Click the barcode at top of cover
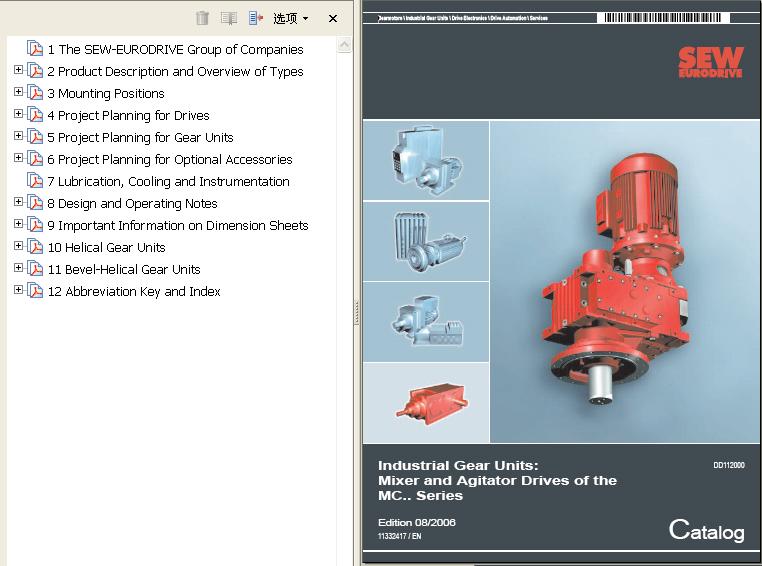This screenshot has width=762, height=566. 663,18
